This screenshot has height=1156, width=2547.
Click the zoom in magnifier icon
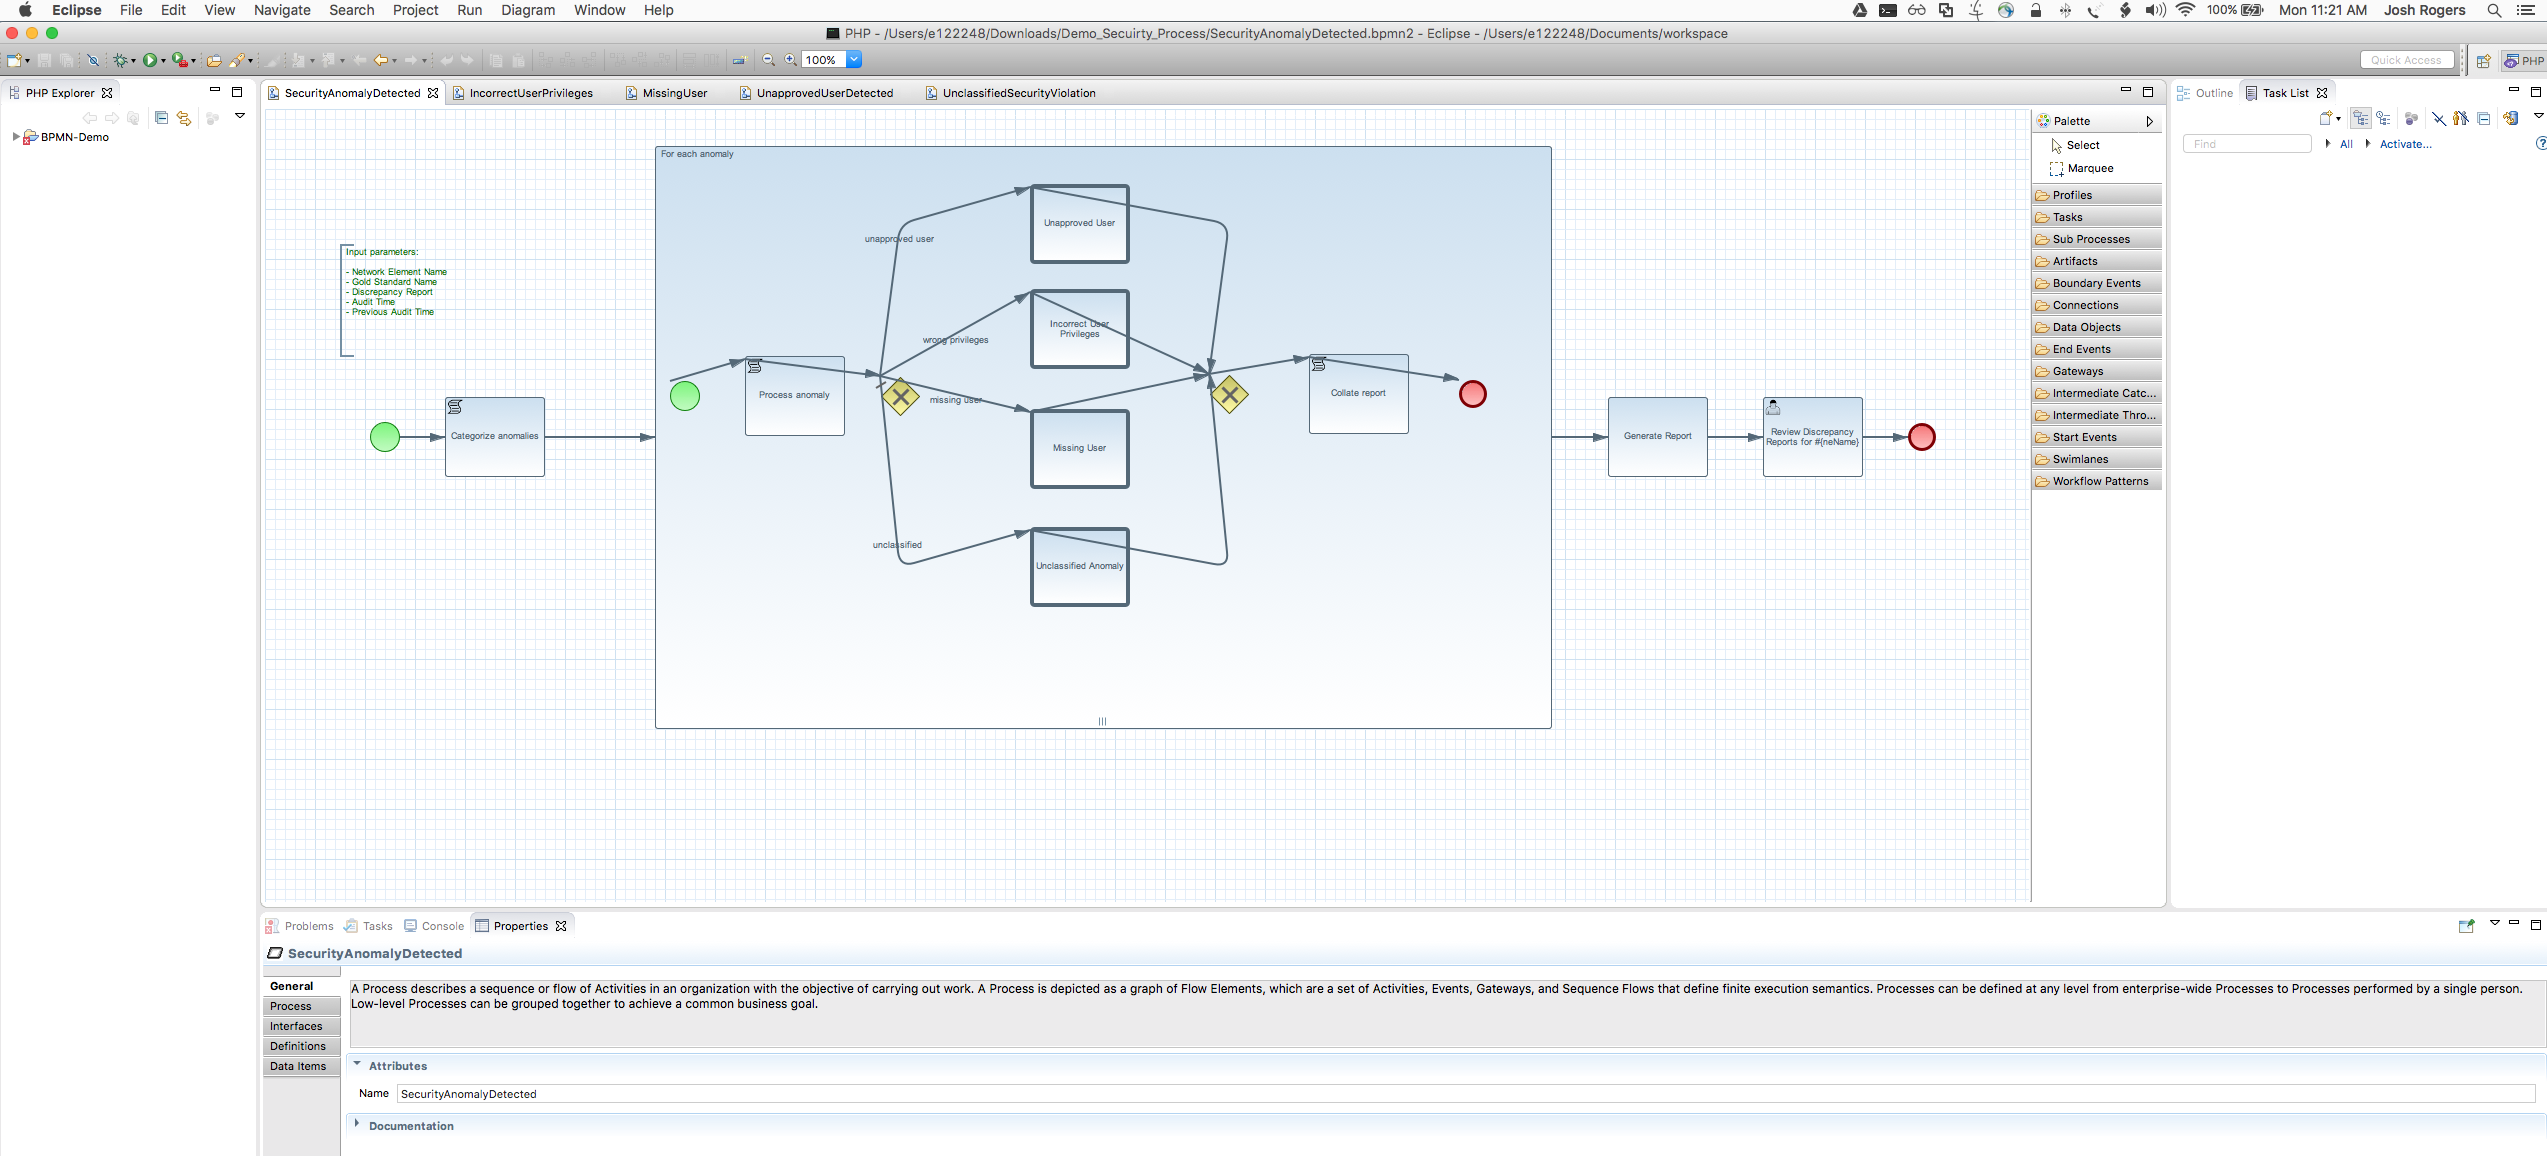point(790,60)
